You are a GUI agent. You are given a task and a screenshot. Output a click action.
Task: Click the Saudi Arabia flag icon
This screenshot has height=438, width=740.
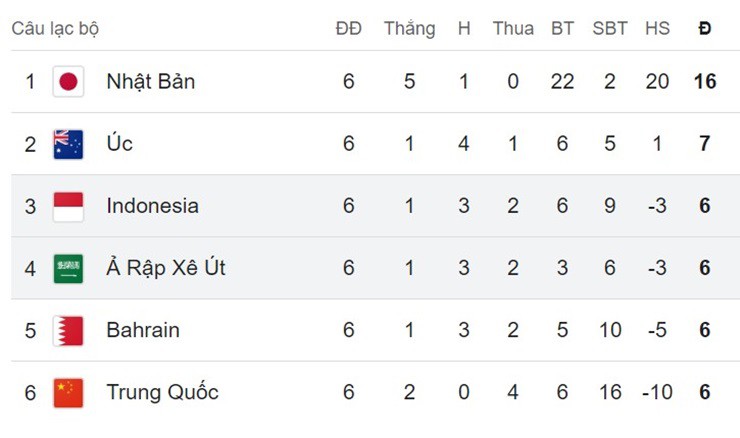(x=68, y=268)
